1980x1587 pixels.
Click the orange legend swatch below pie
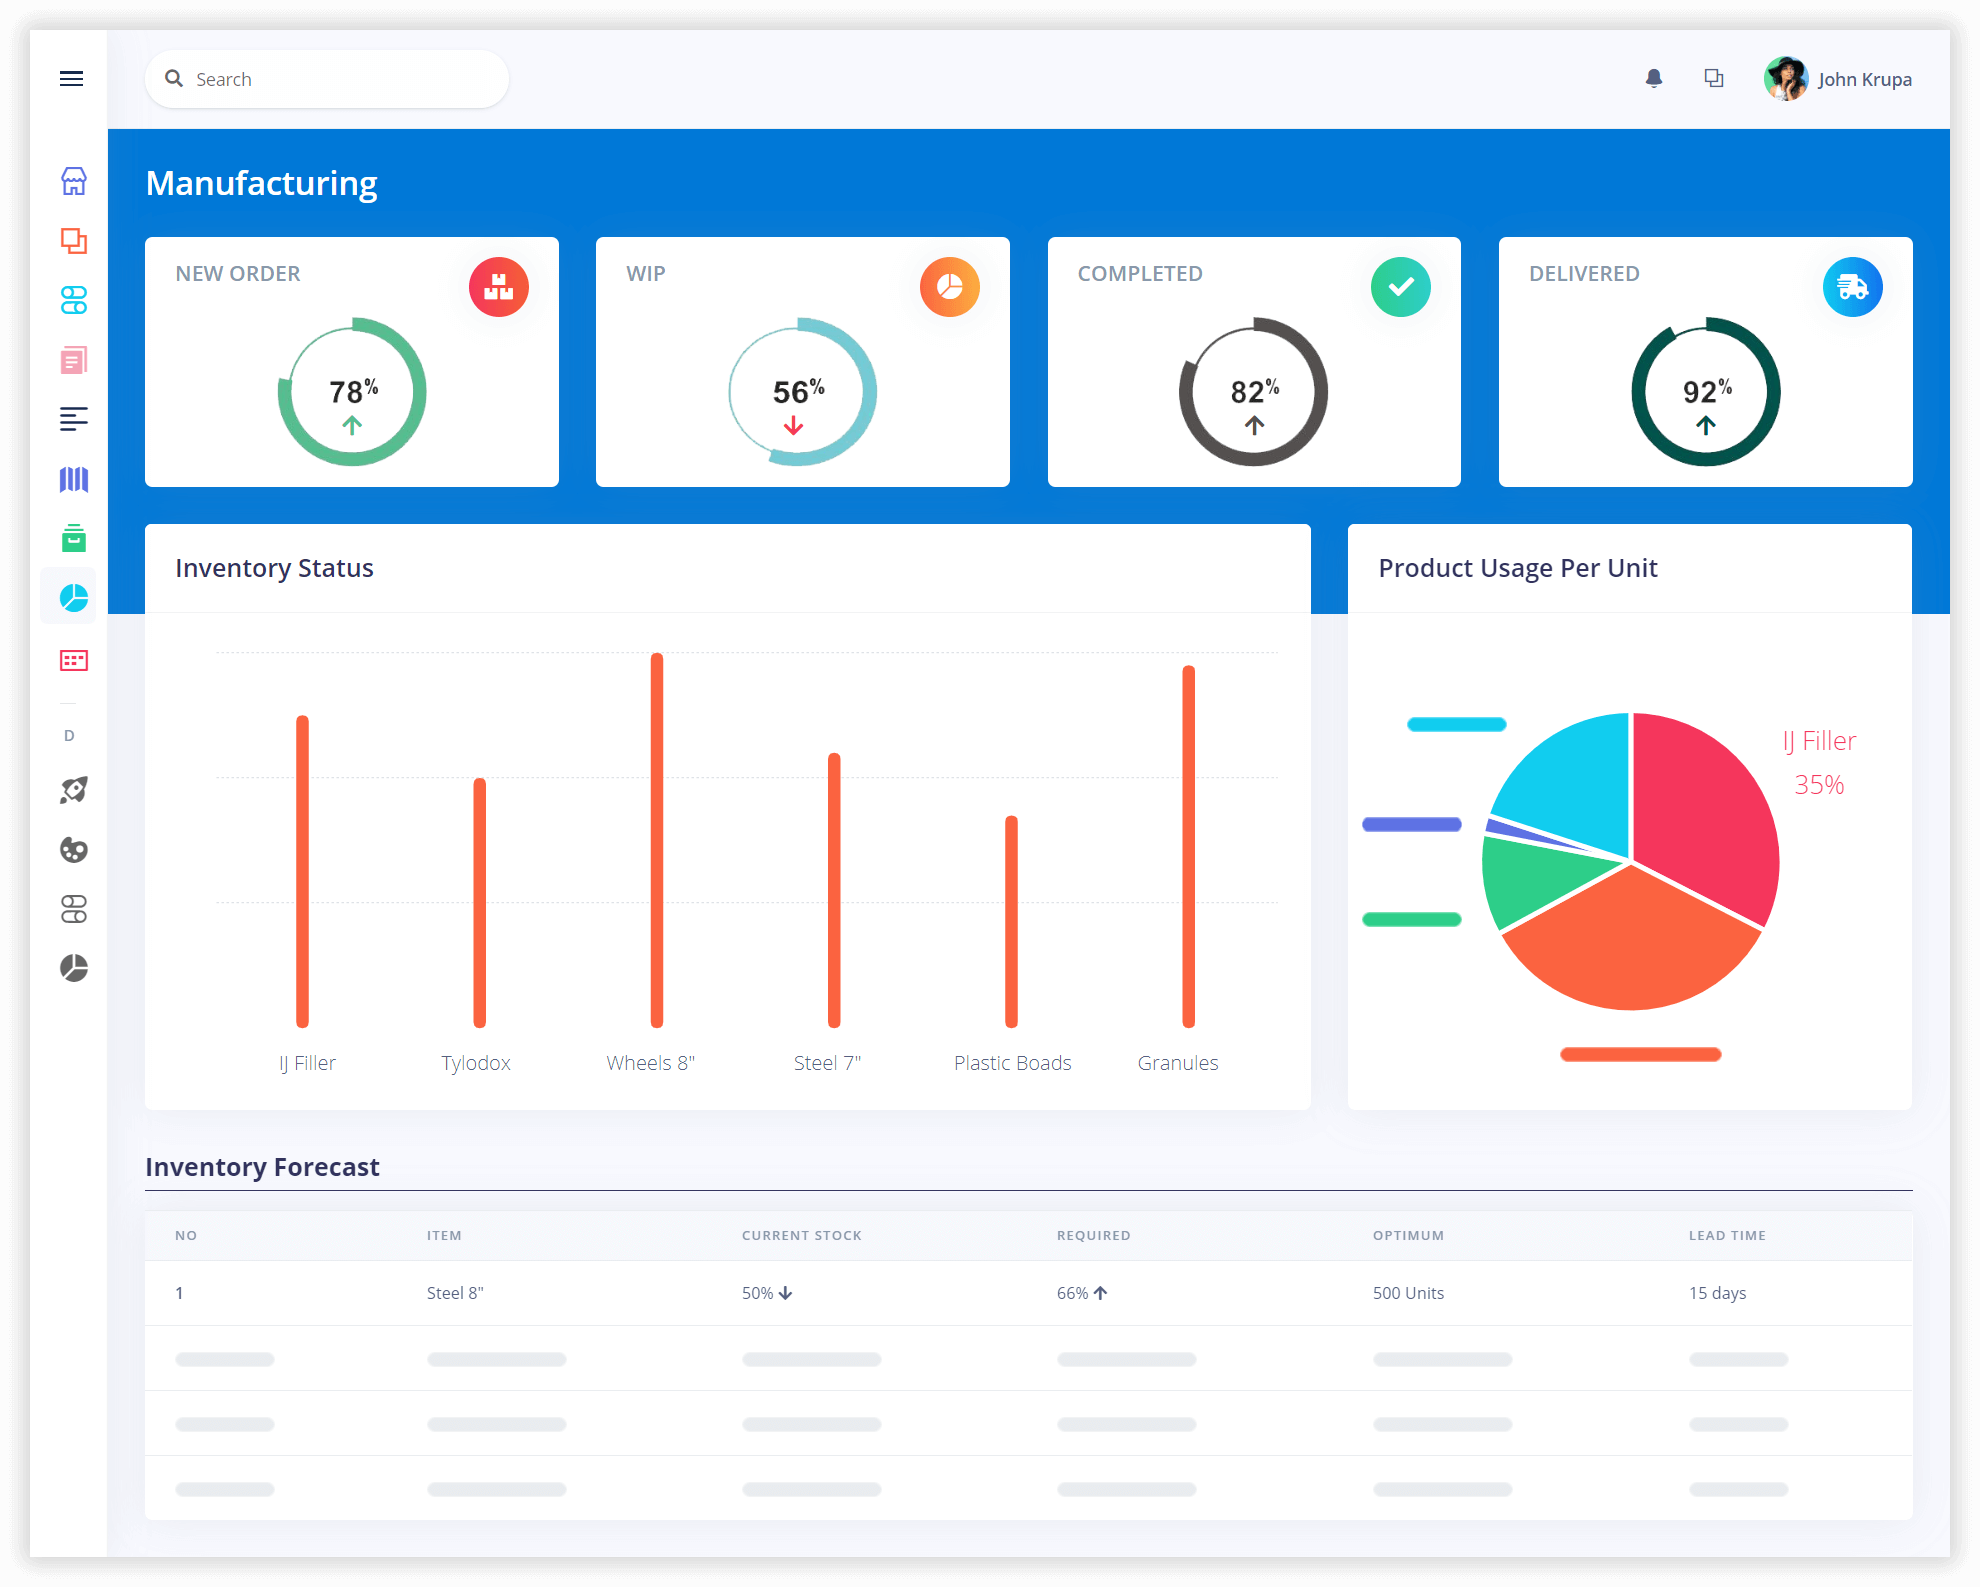click(1641, 1054)
